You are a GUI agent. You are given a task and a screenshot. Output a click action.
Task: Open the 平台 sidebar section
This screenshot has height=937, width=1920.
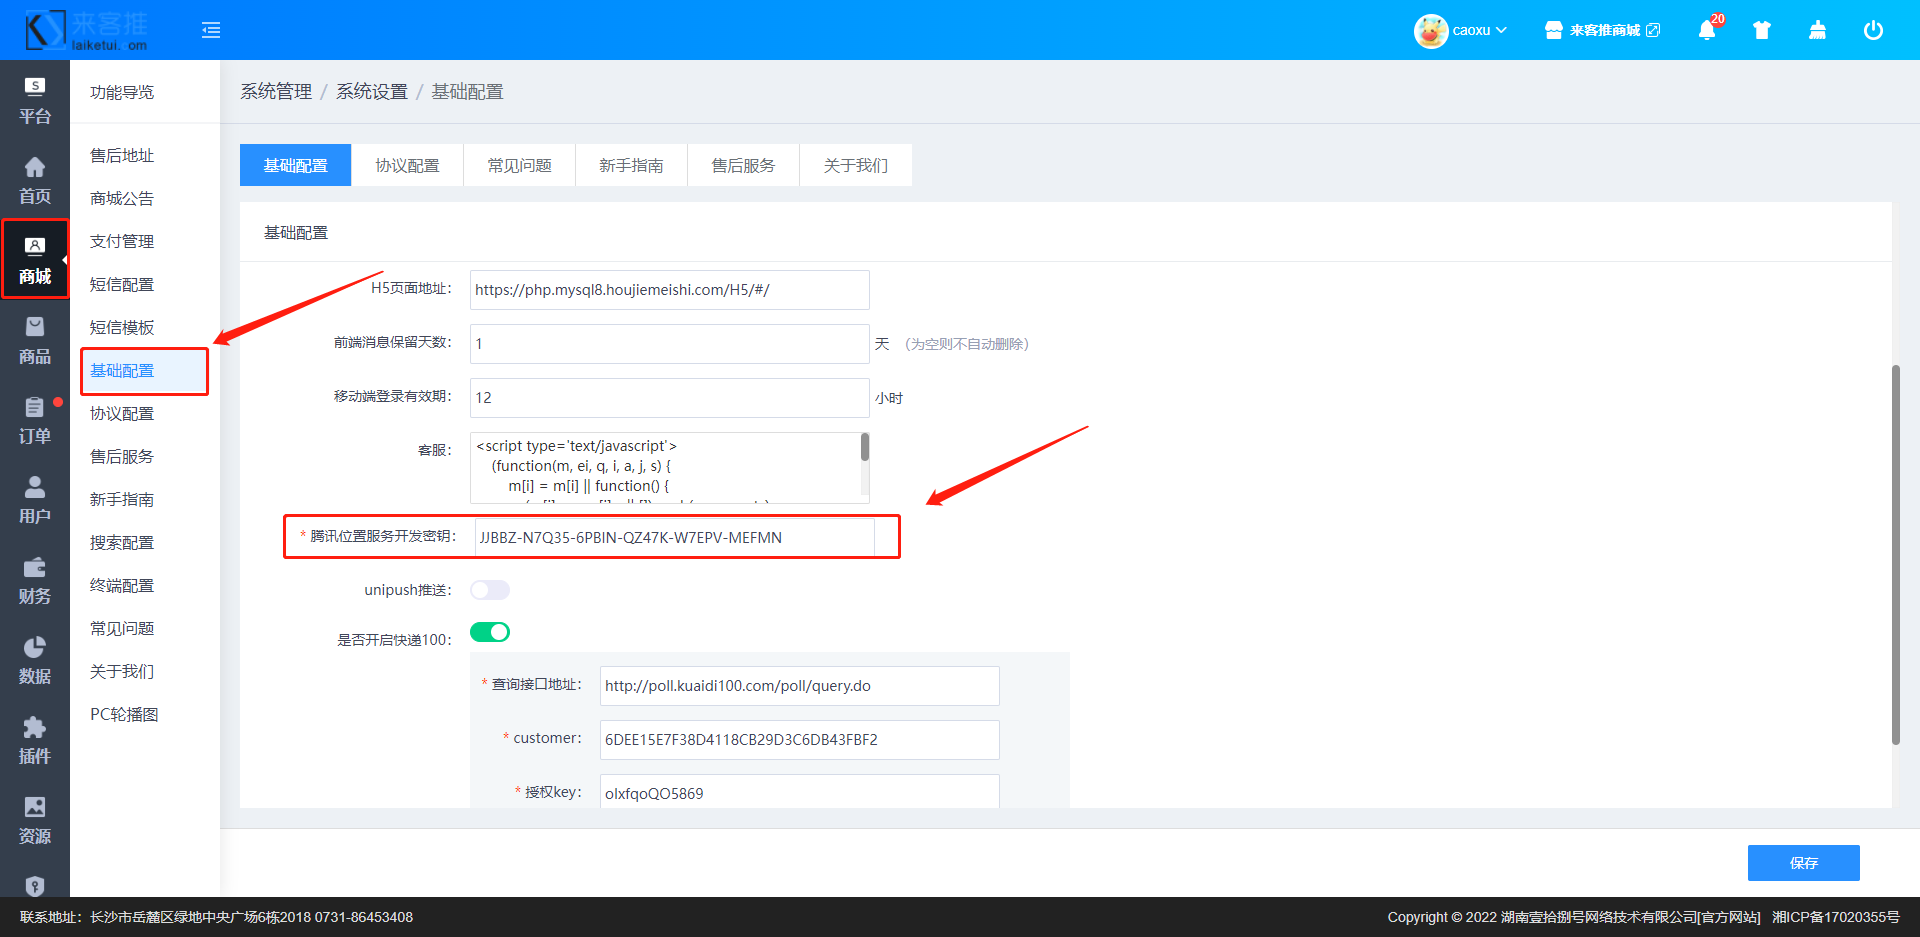point(35,100)
